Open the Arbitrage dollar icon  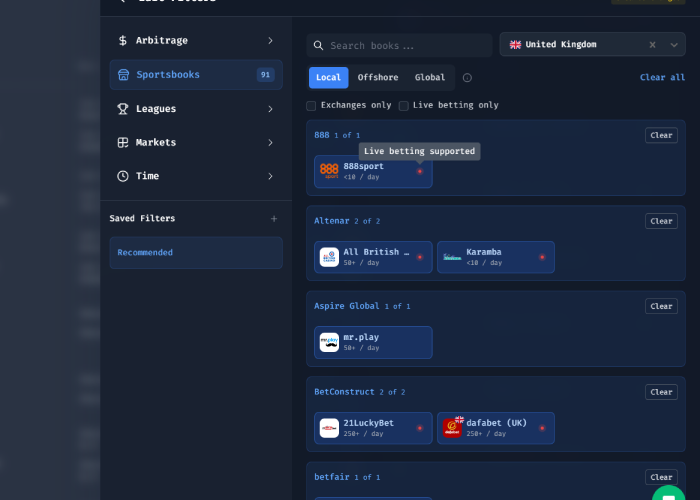pyautogui.click(x=123, y=41)
